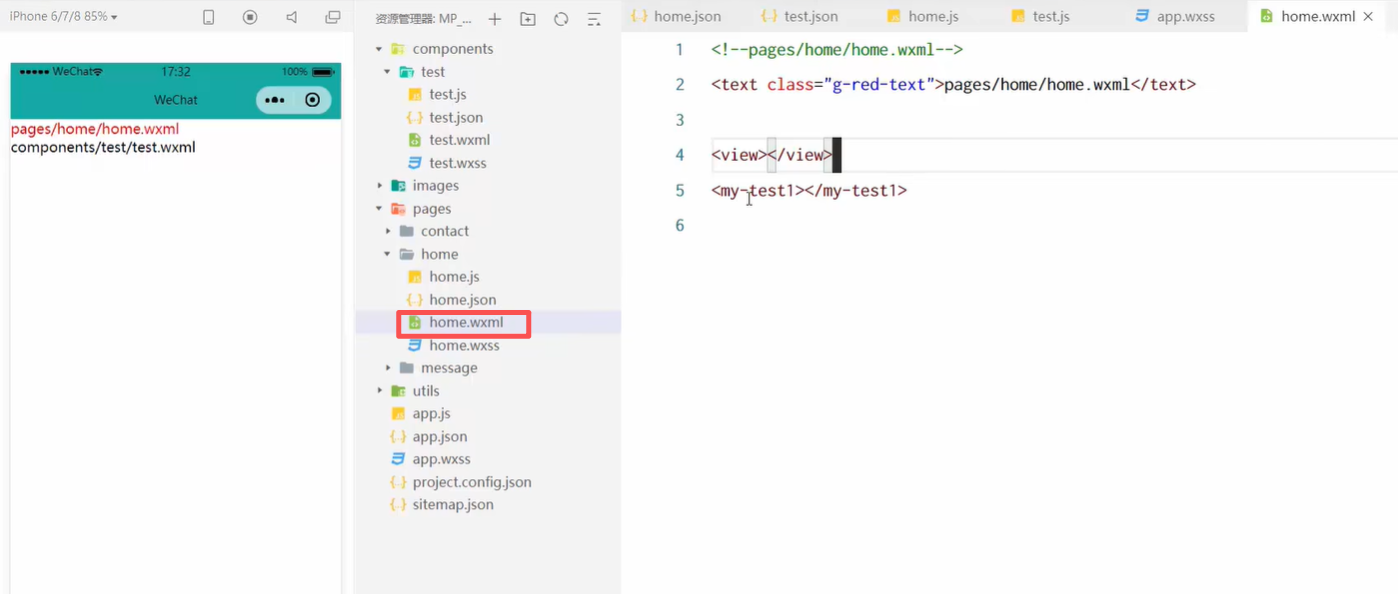Image resolution: width=1398 pixels, height=594 pixels.
Task: Click line number 6 in editor gutter
Action: click(x=680, y=225)
